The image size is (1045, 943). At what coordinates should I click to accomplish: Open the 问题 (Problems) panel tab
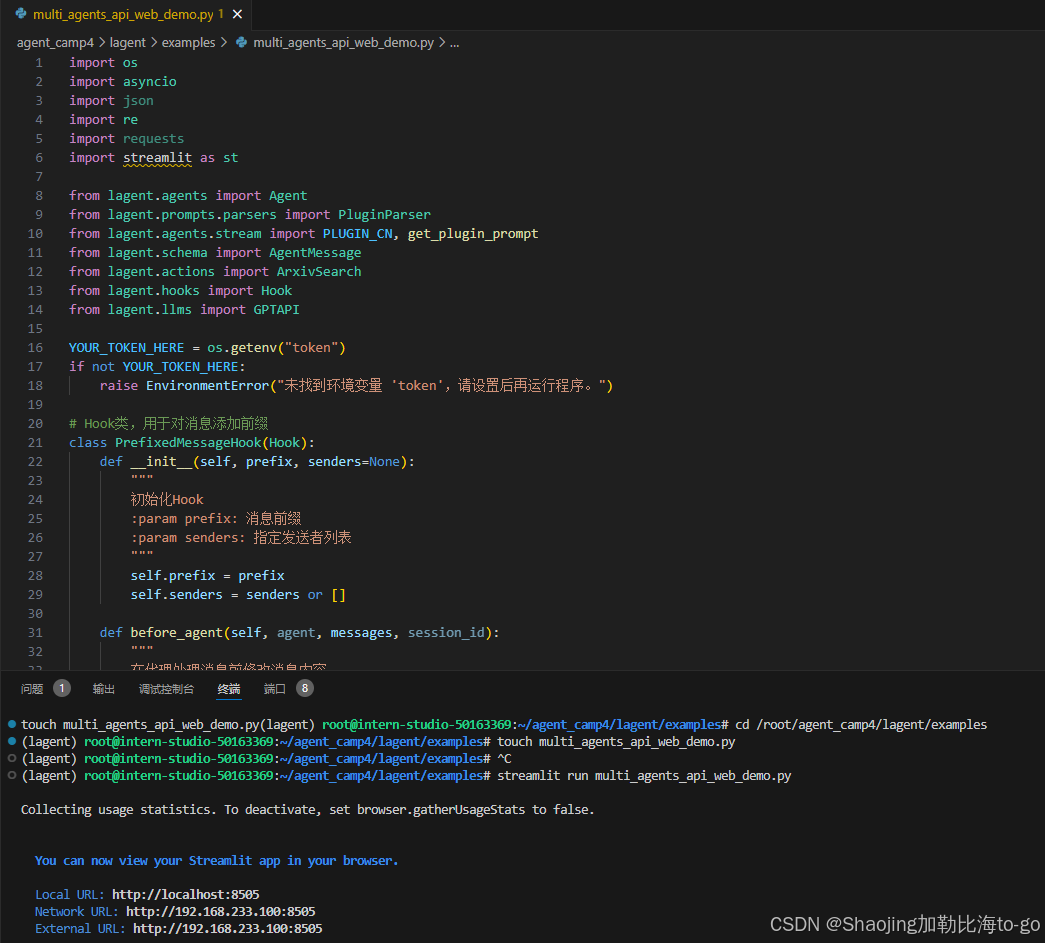click(x=32, y=689)
